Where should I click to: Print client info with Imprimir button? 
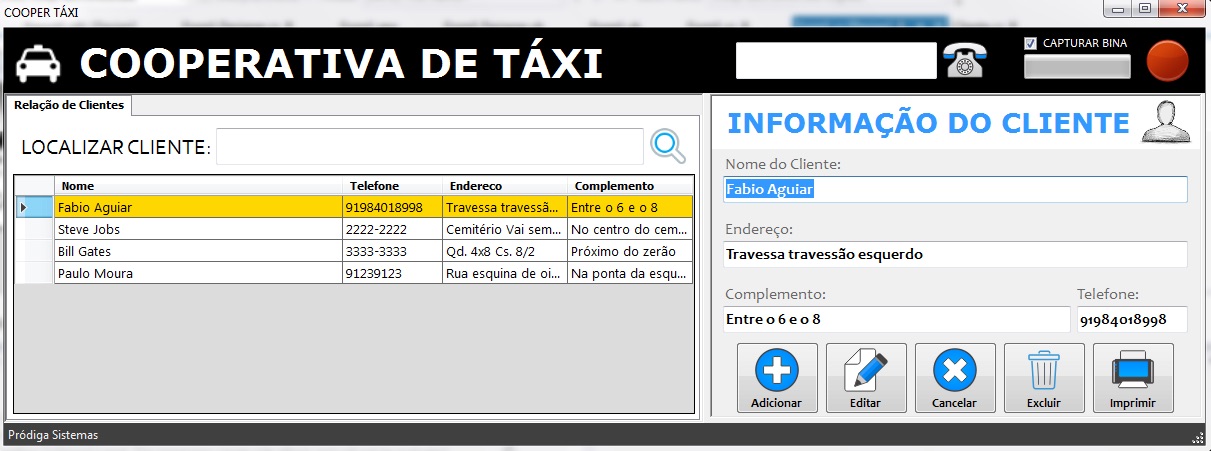[1133, 378]
